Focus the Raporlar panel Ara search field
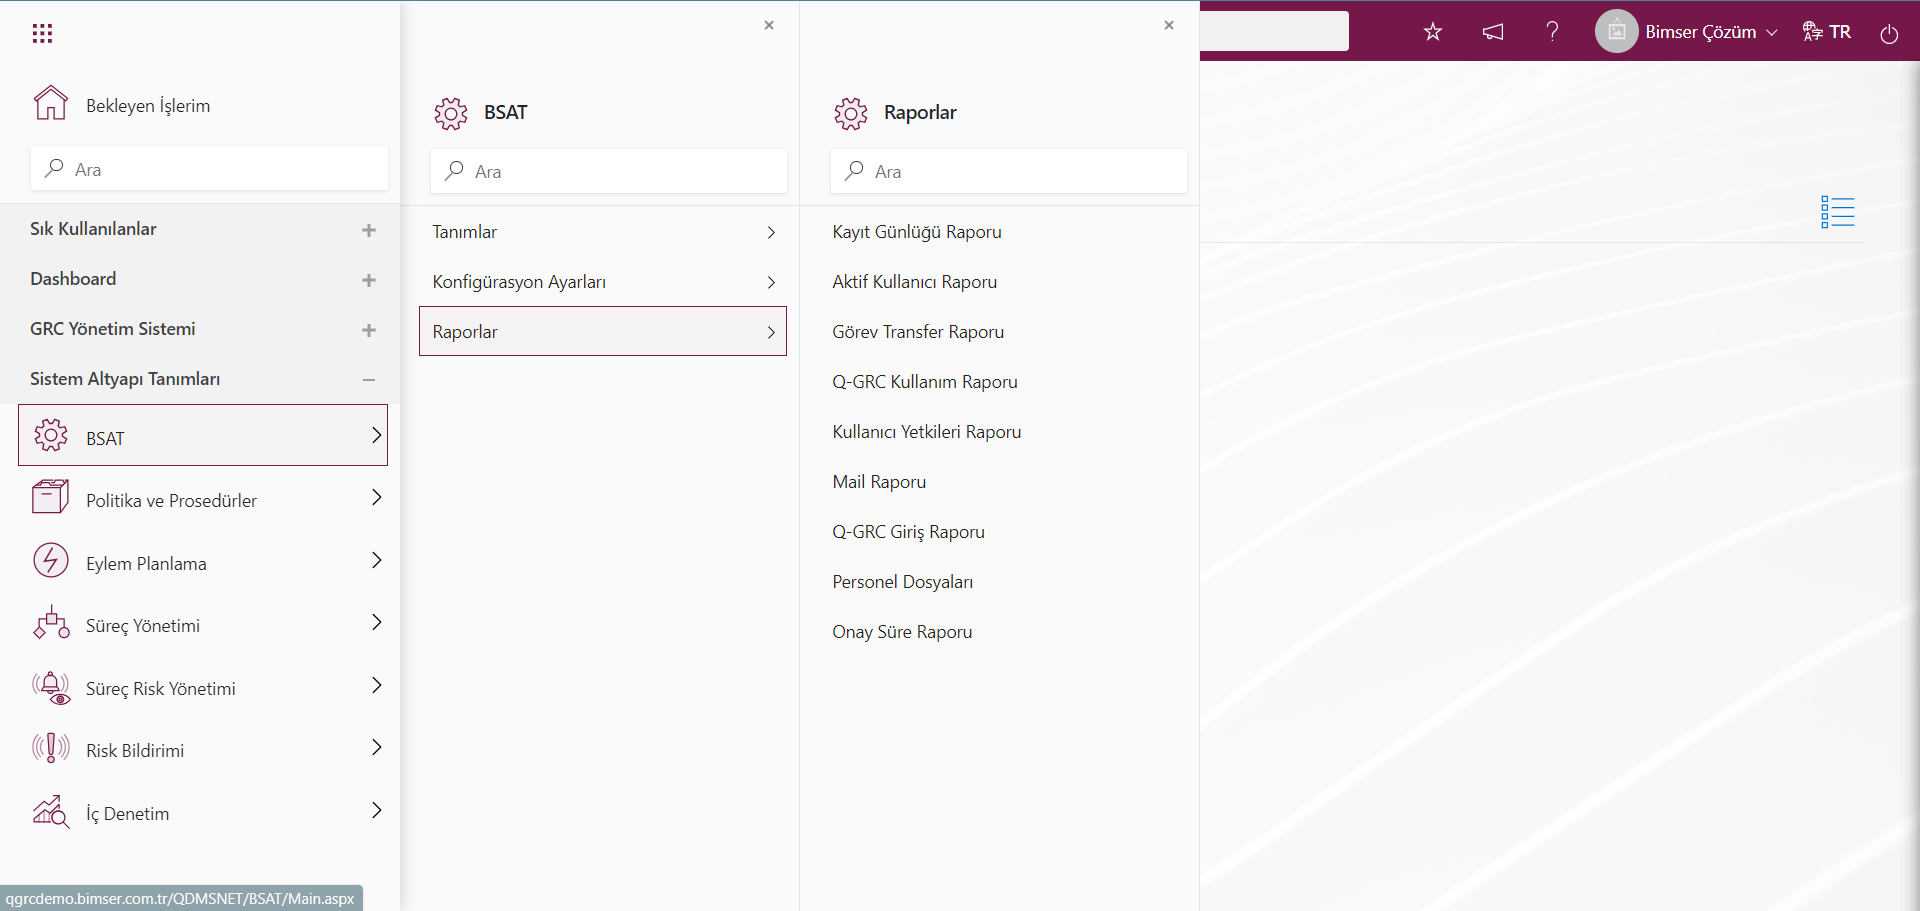This screenshot has width=1920, height=911. pos(1009,171)
